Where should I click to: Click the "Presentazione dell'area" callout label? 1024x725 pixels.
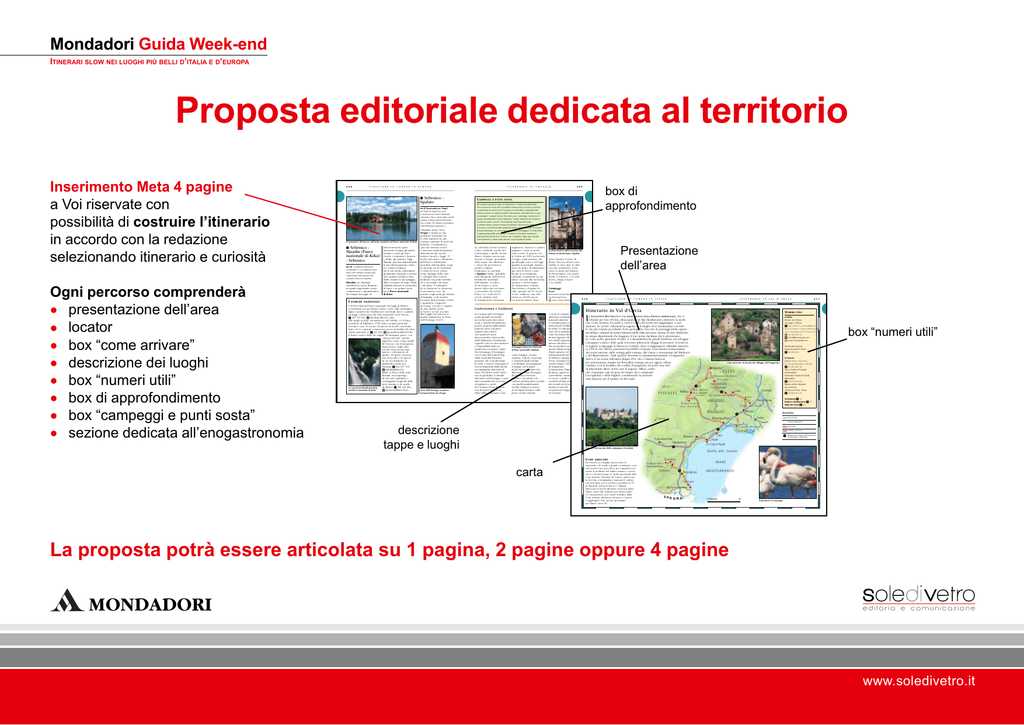pyautogui.click(x=659, y=258)
